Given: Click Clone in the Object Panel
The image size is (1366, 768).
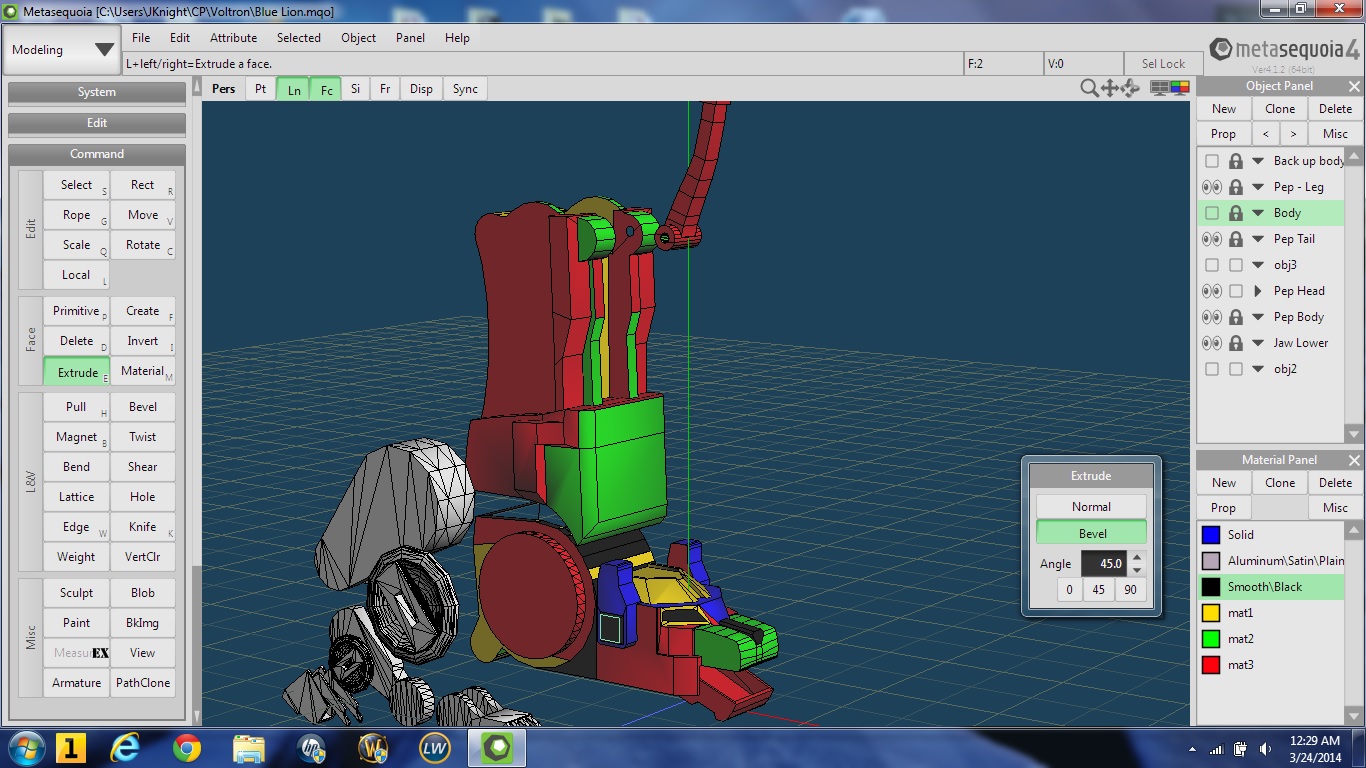Looking at the screenshot, I should [1280, 109].
